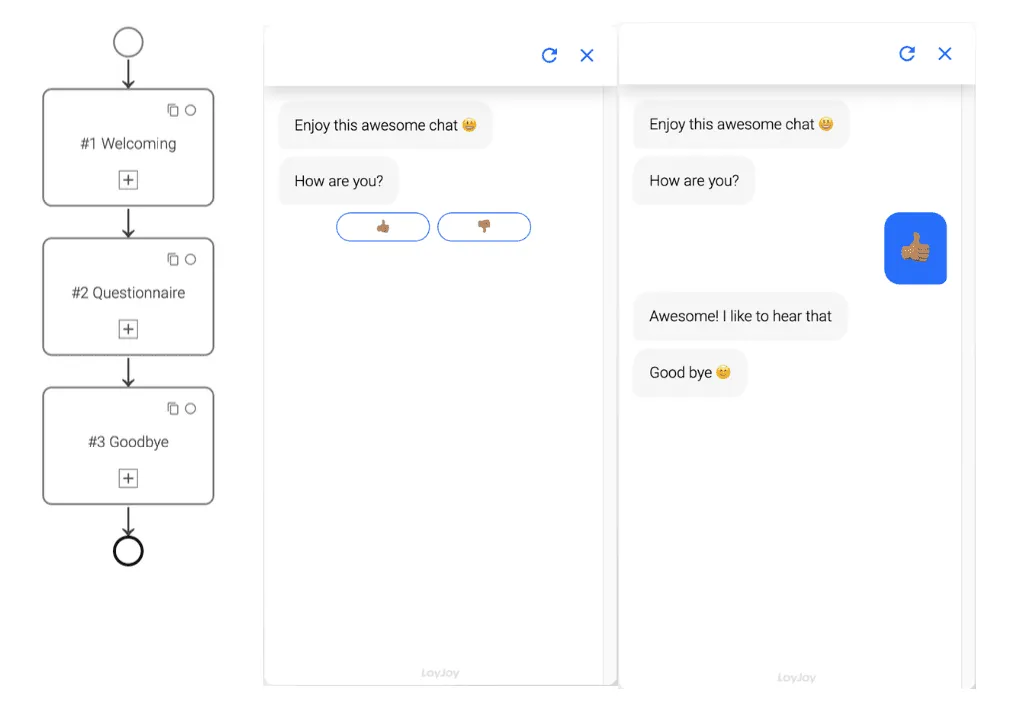
Task: Duplicate the #2 Questionnaire process
Action: tap(171, 259)
